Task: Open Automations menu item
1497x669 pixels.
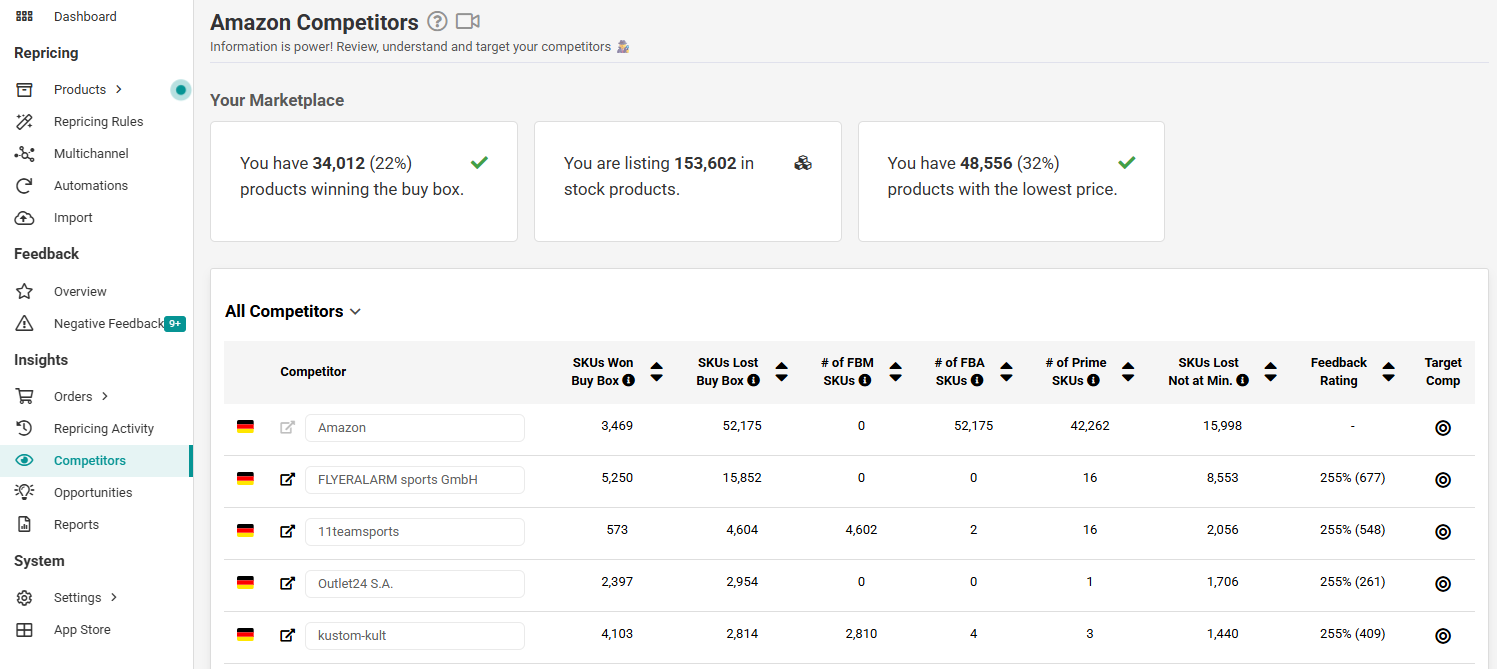Action: (91, 185)
